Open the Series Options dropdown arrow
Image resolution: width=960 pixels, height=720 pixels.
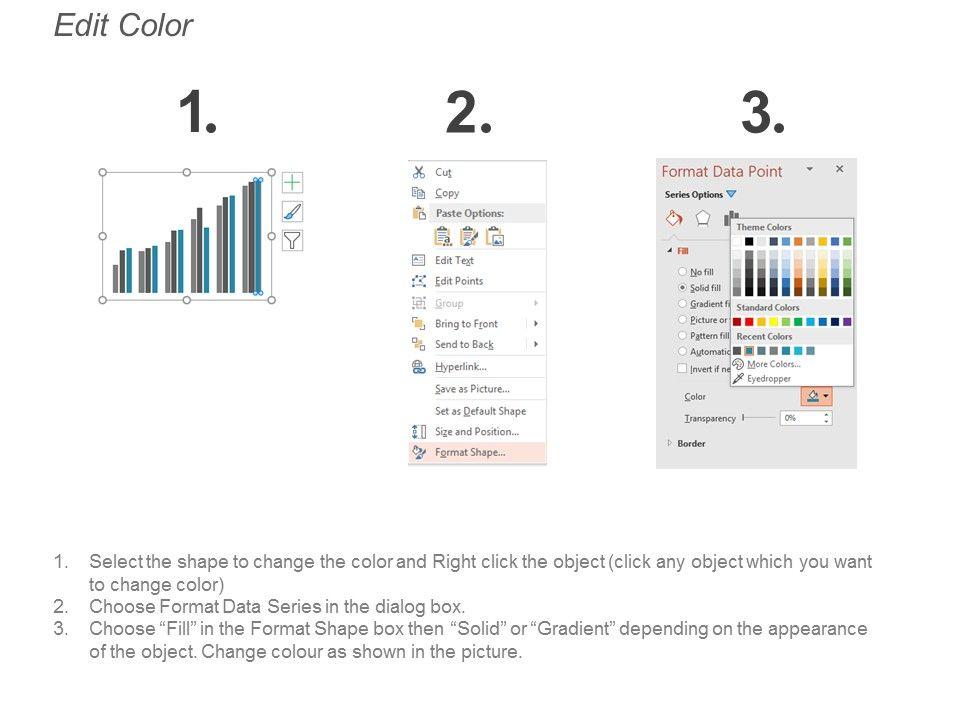coord(731,194)
